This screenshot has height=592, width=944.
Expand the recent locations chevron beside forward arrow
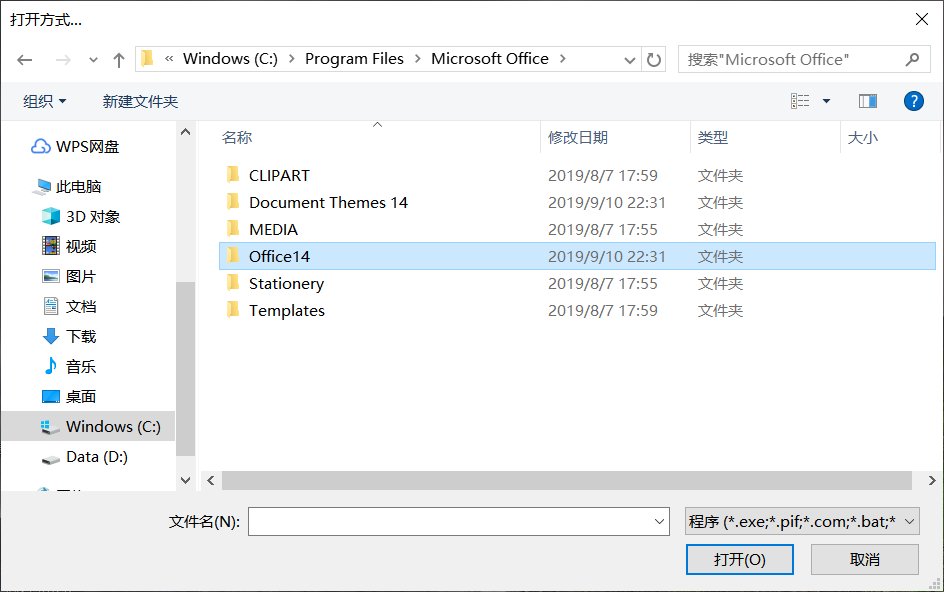coord(93,59)
